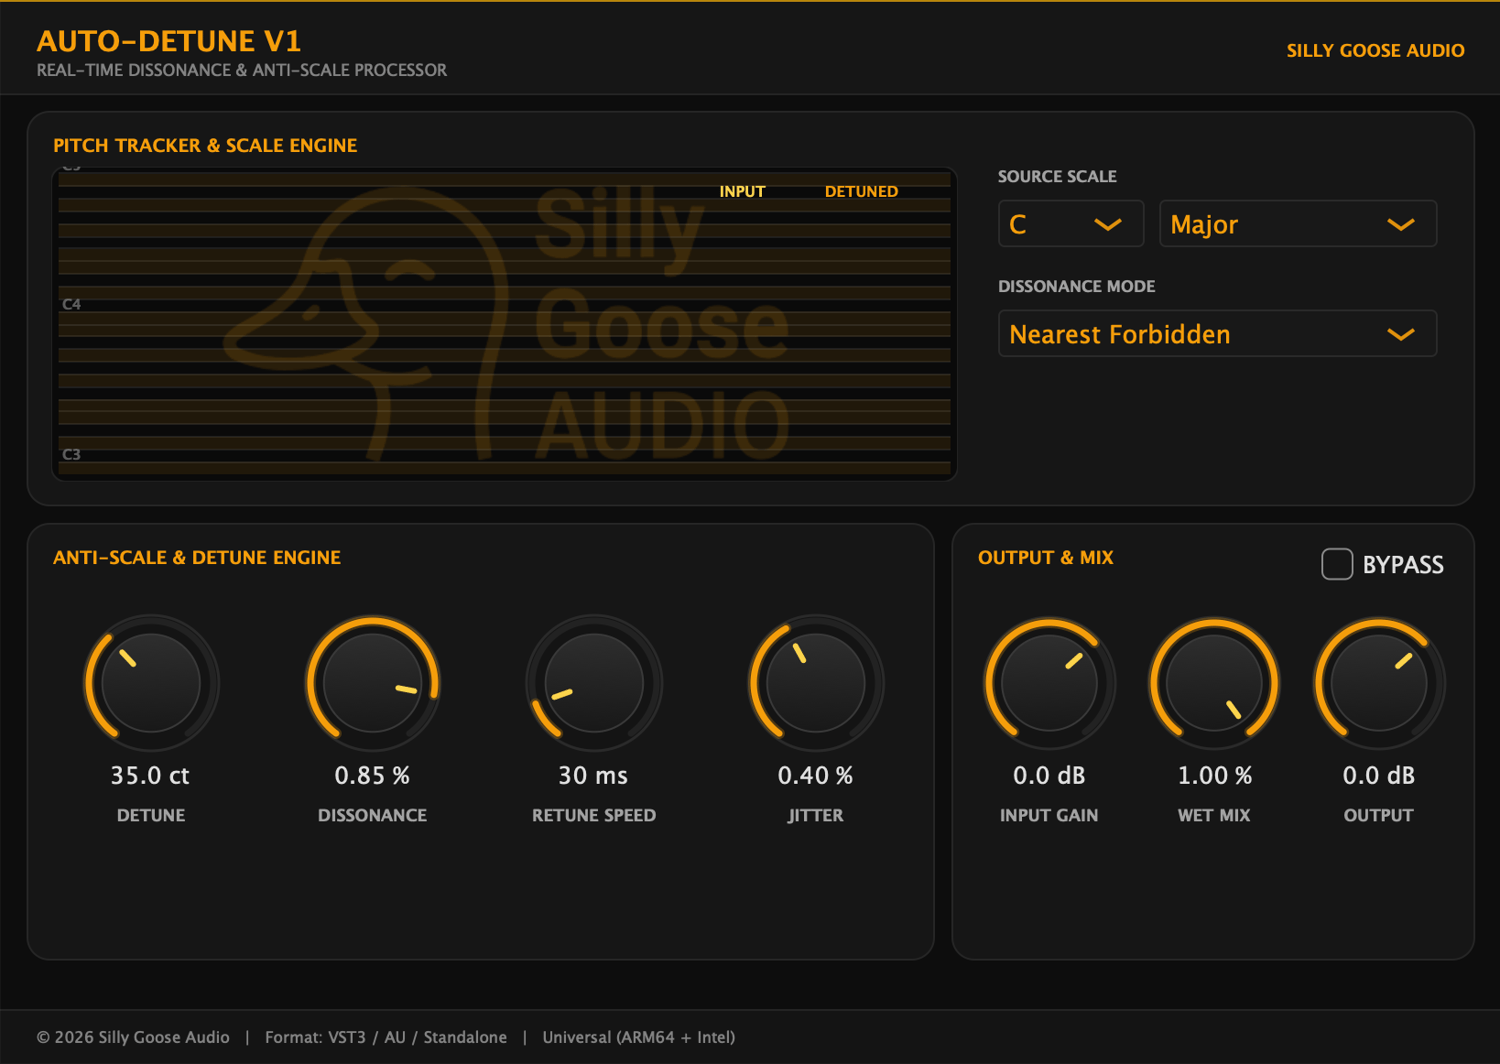Expand the Nearest Forbidden dissonance mode dropdown
The height and width of the screenshot is (1064, 1500).
click(1217, 333)
